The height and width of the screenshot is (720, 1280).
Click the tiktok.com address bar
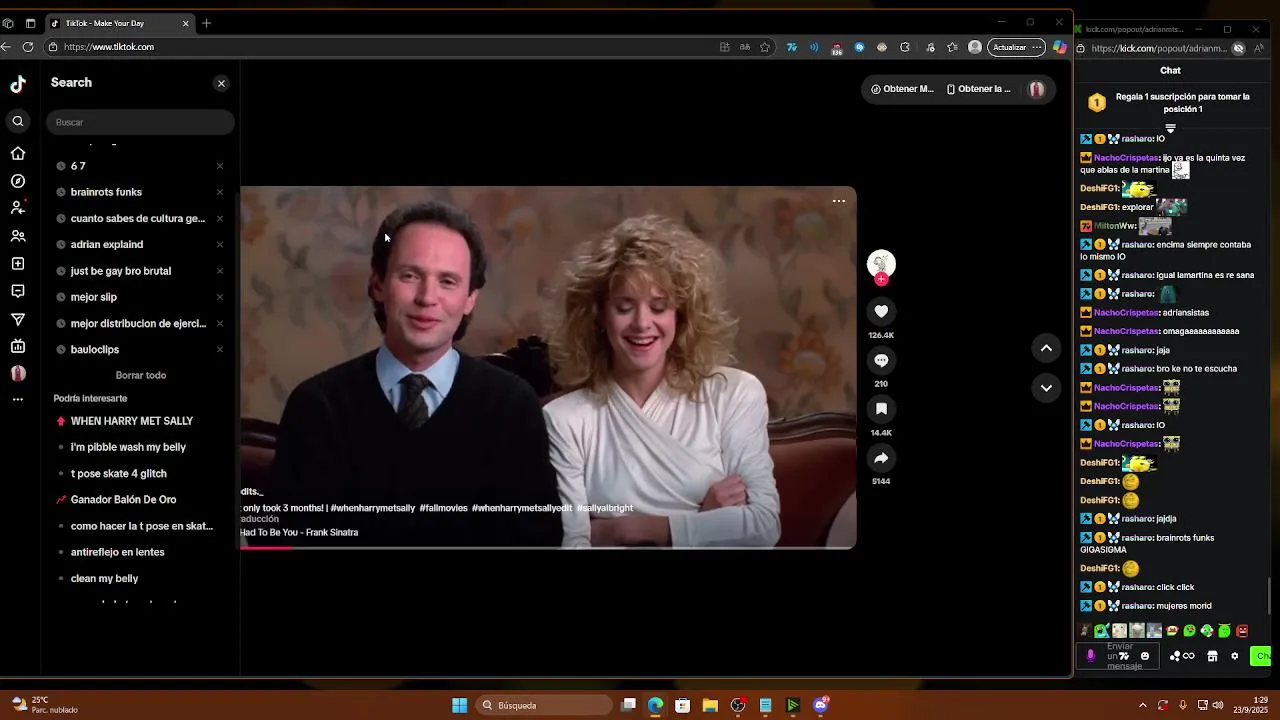point(380,47)
